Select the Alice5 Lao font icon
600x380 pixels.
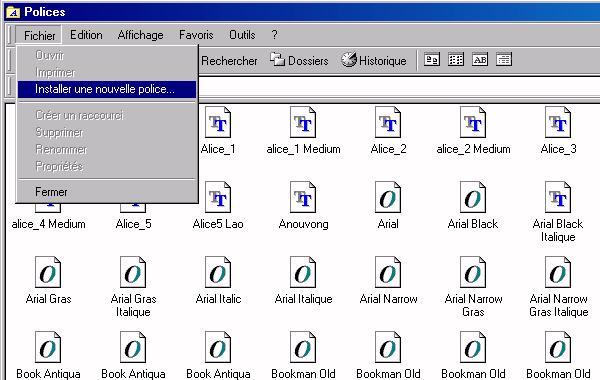click(218, 197)
